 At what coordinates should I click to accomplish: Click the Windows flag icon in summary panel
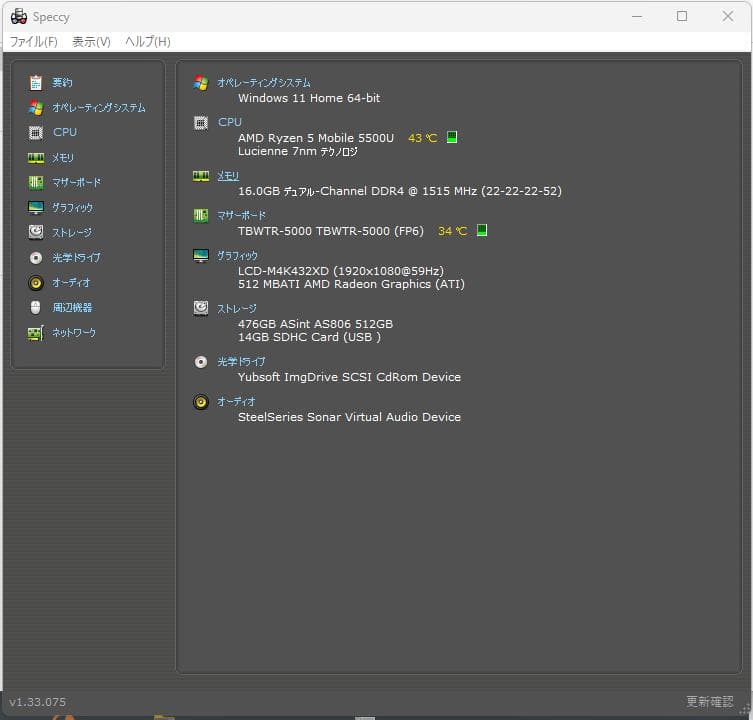pyautogui.click(x=201, y=83)
